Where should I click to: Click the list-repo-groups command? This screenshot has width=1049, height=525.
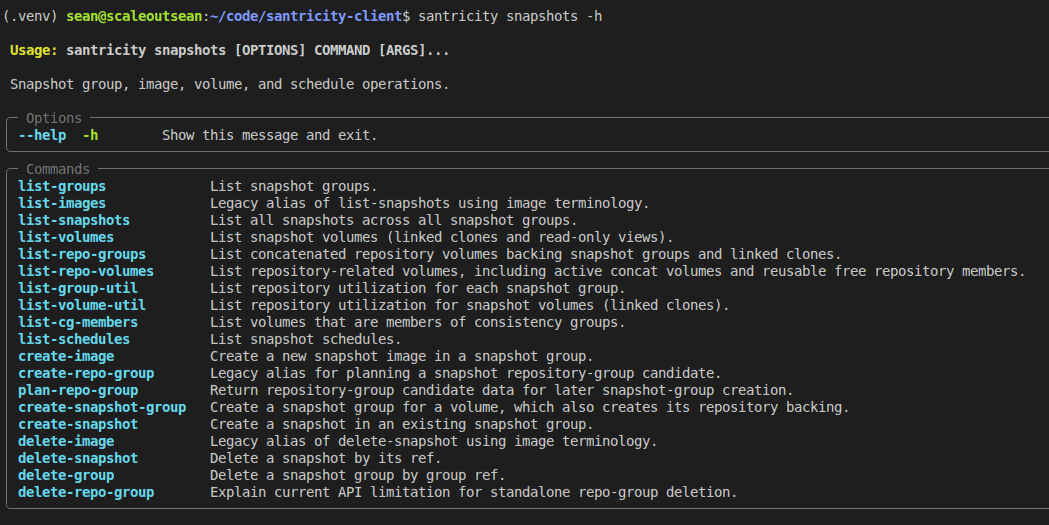(x=82, y=255)
